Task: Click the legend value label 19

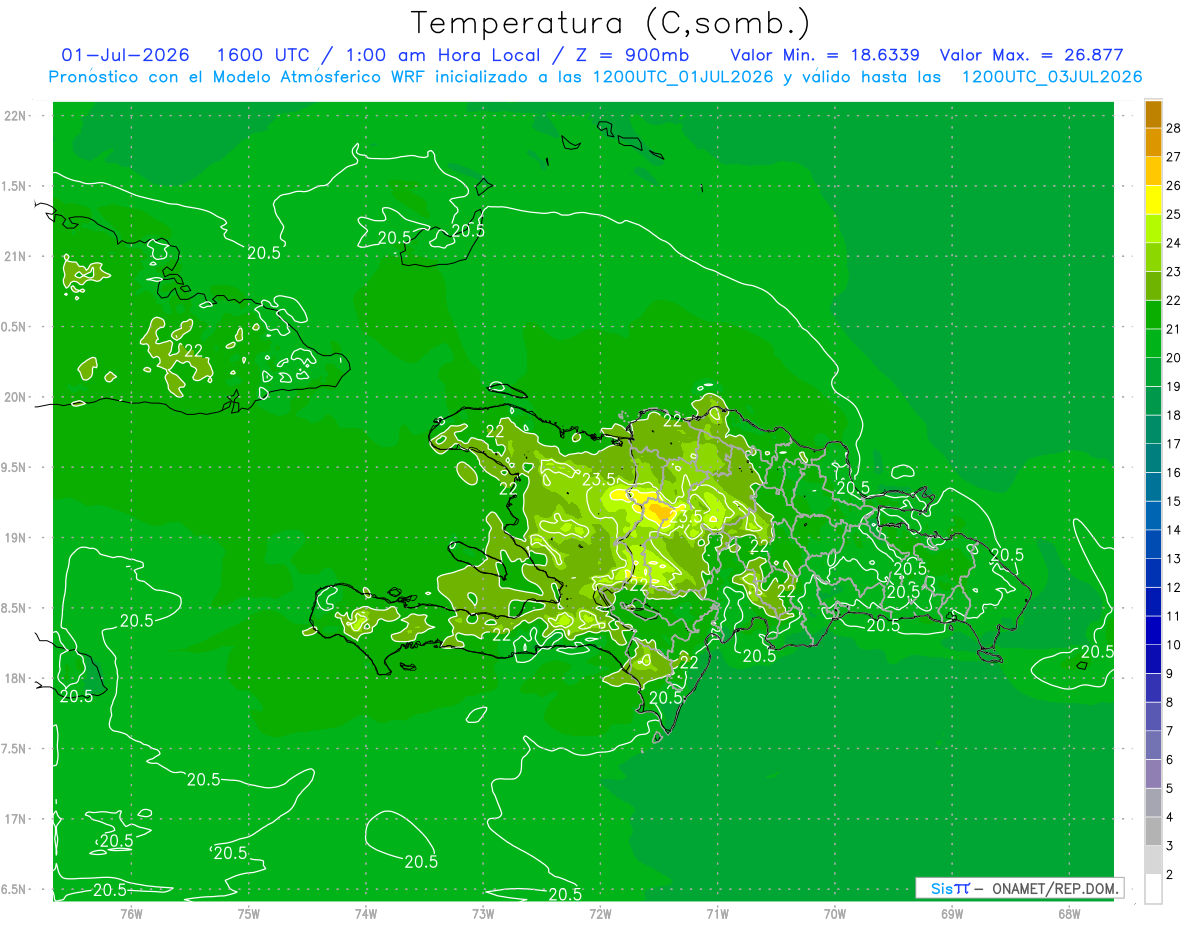Action: tap(1174, 387)
